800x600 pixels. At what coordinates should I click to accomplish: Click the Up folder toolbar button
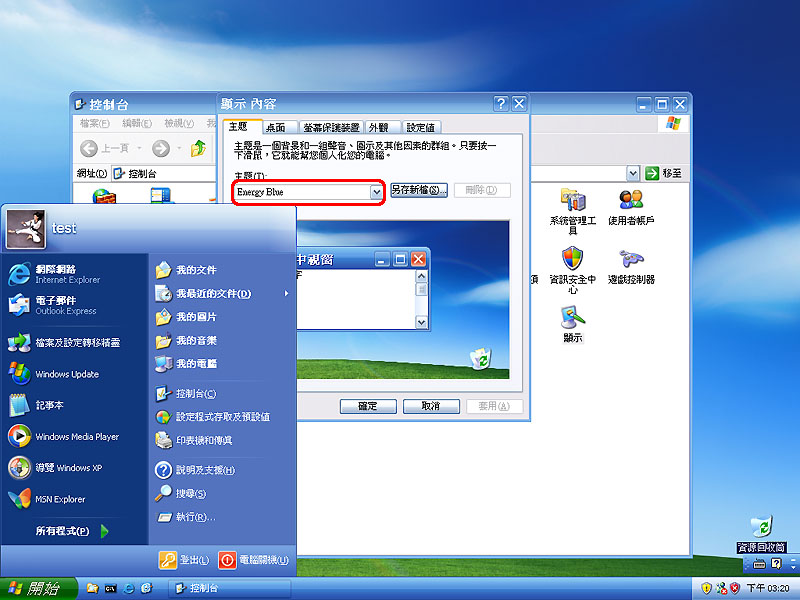(198, 148)
